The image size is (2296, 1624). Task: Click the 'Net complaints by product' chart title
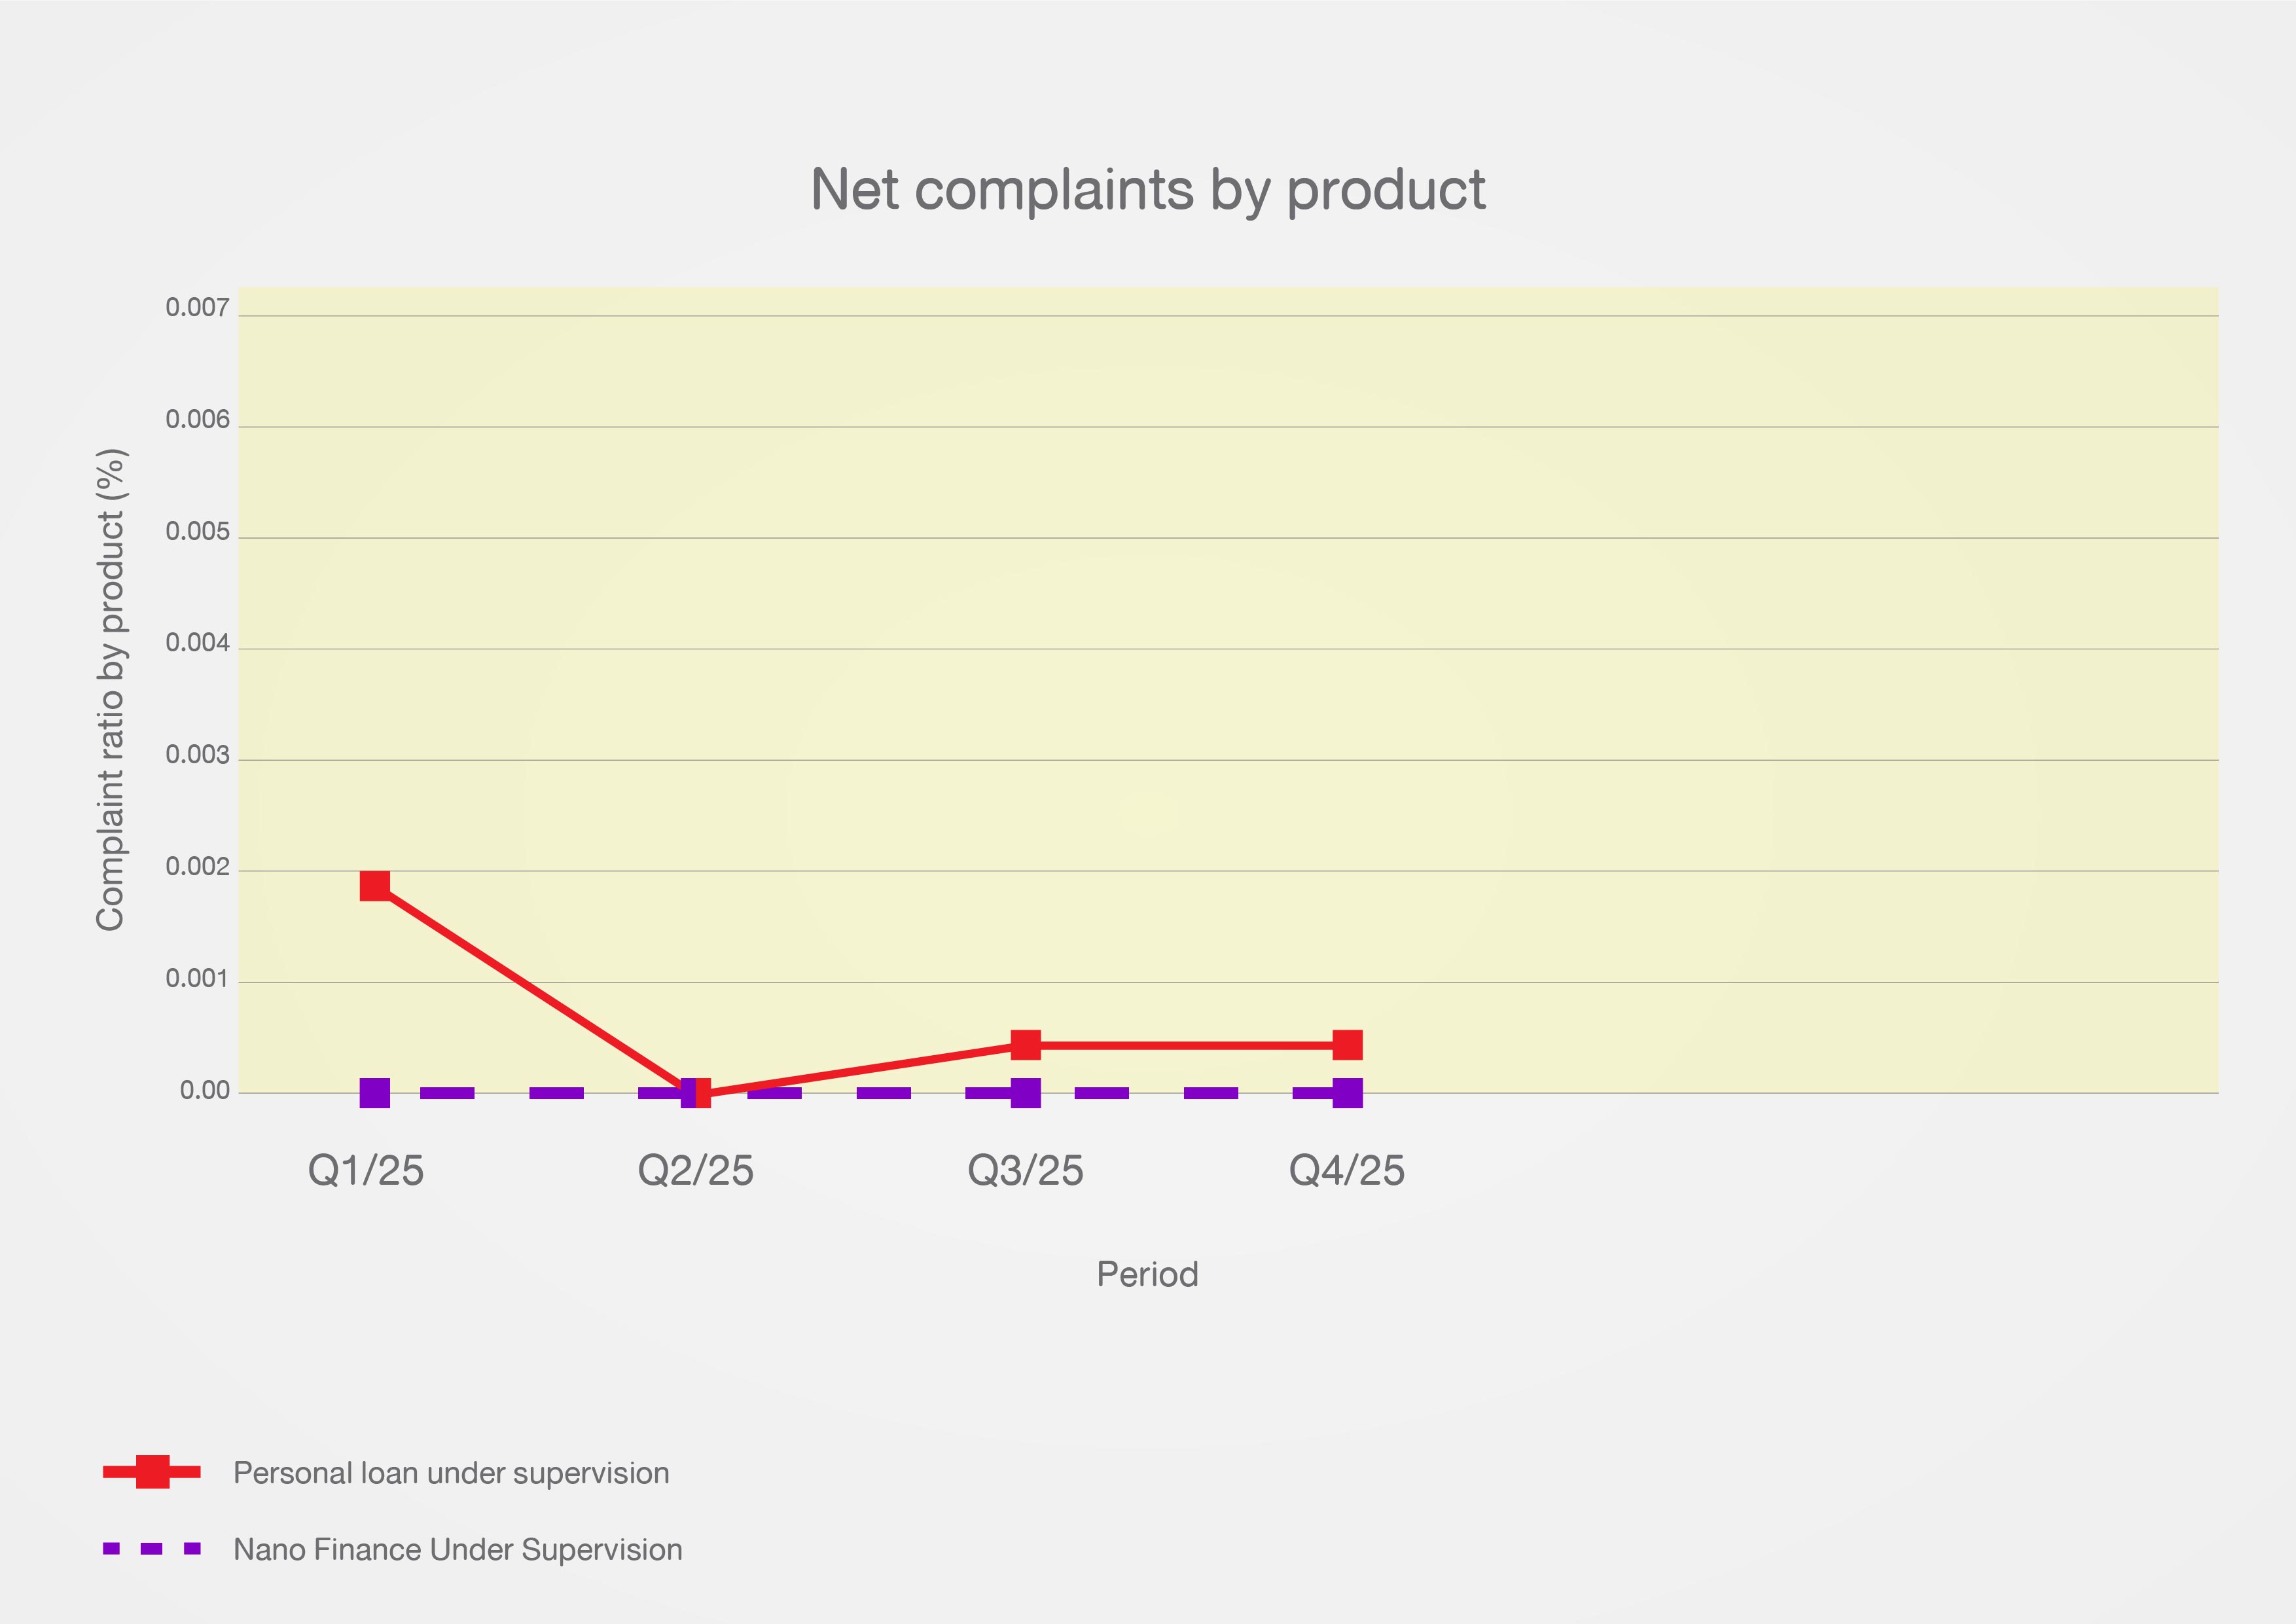pyautogui.click(x=1148, y=189)
